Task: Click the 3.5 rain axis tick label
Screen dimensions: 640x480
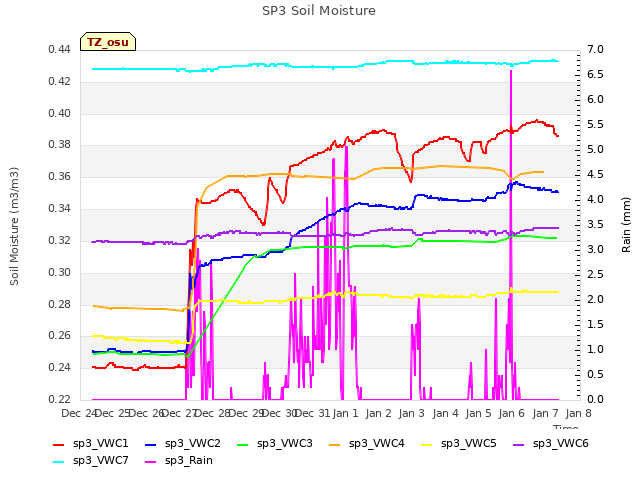Action: [x=595, y=224]
